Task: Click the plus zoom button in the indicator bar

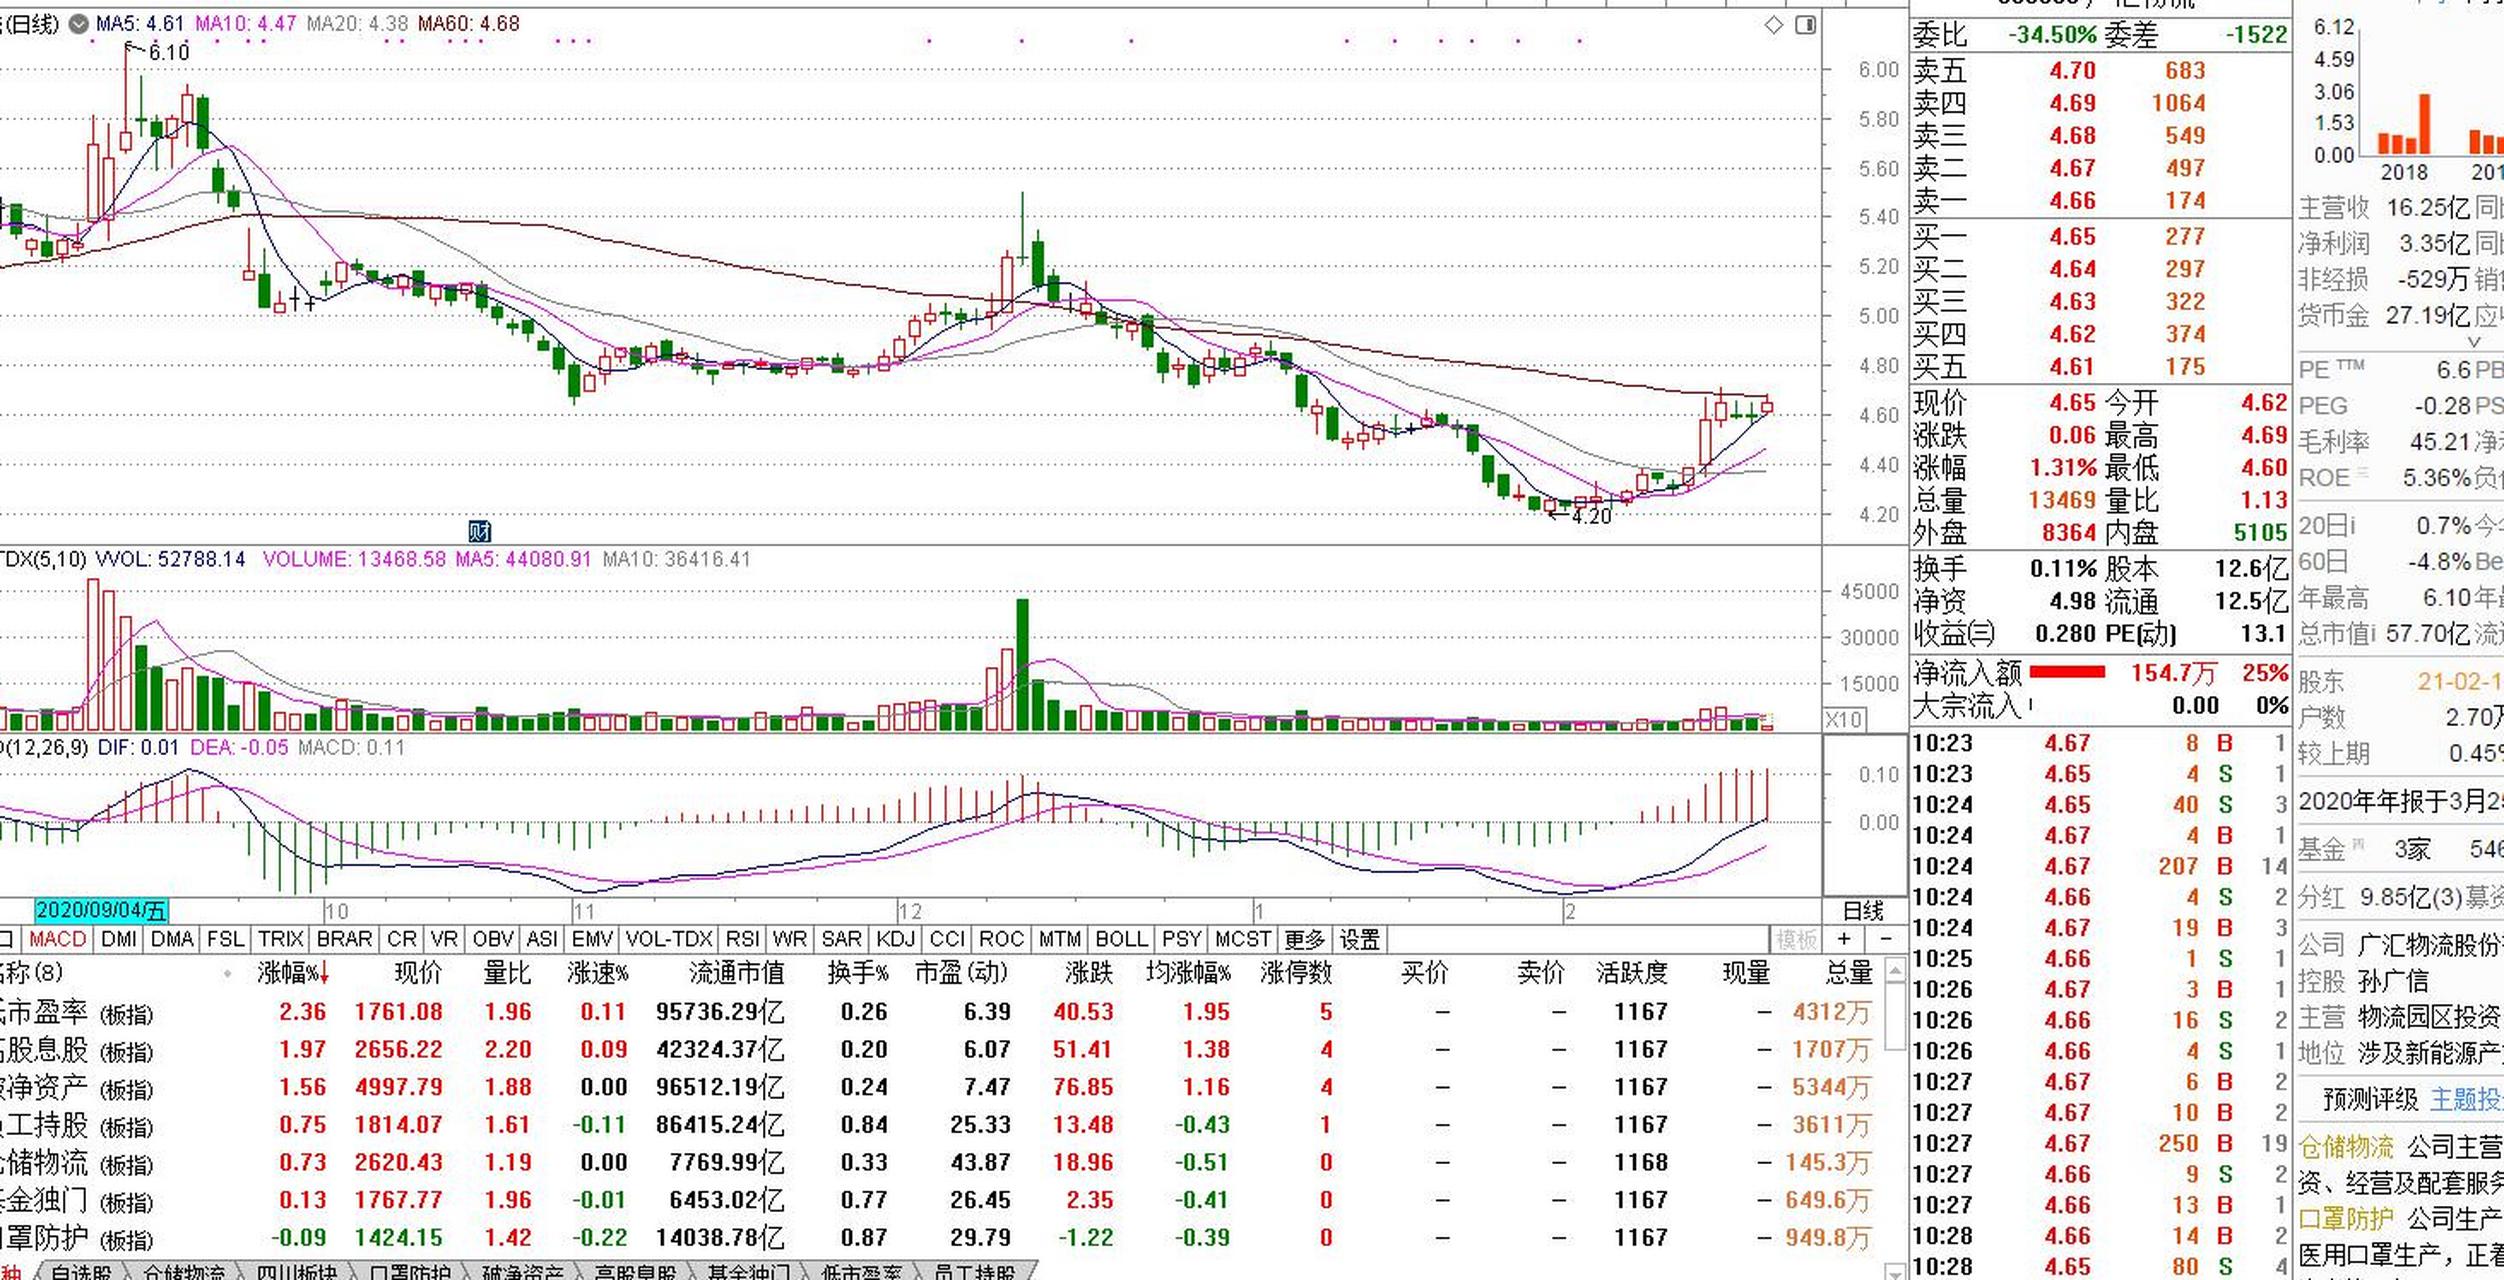Action: pyautogui.click(x=1843, y=939)
